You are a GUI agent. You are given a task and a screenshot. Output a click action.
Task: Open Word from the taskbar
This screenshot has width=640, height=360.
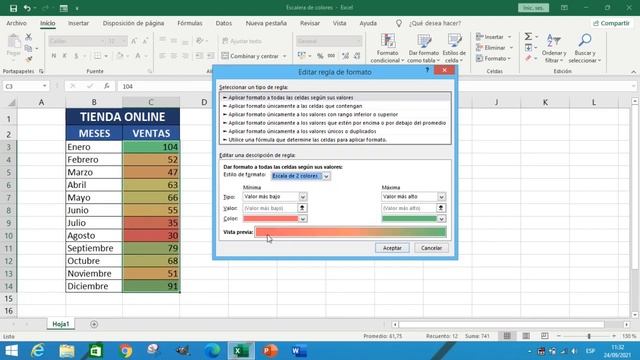tap(299, 351)
